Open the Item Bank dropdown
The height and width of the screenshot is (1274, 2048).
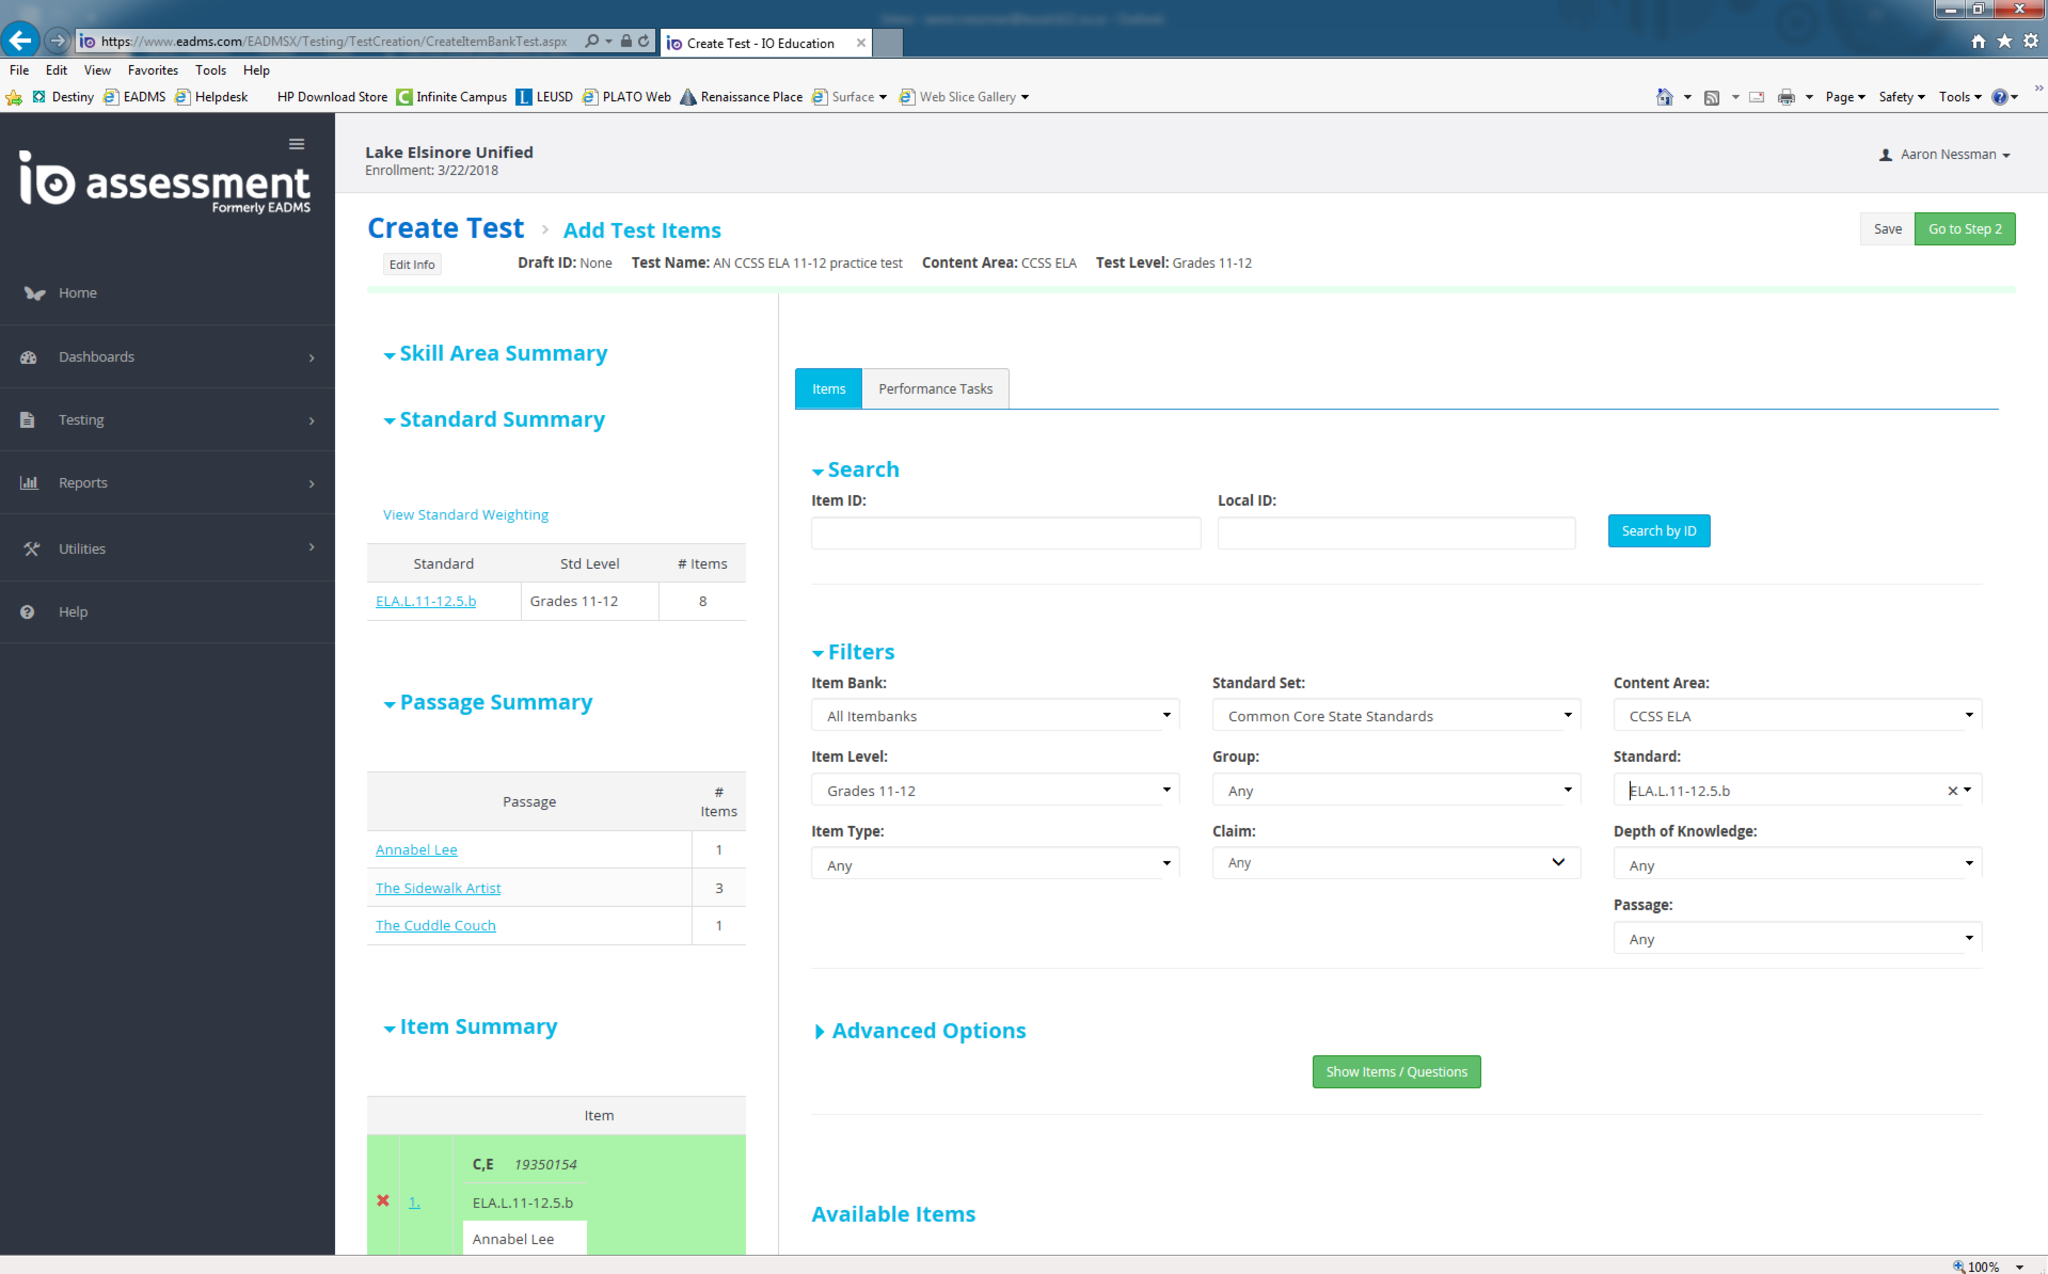(x=994, y=716)
